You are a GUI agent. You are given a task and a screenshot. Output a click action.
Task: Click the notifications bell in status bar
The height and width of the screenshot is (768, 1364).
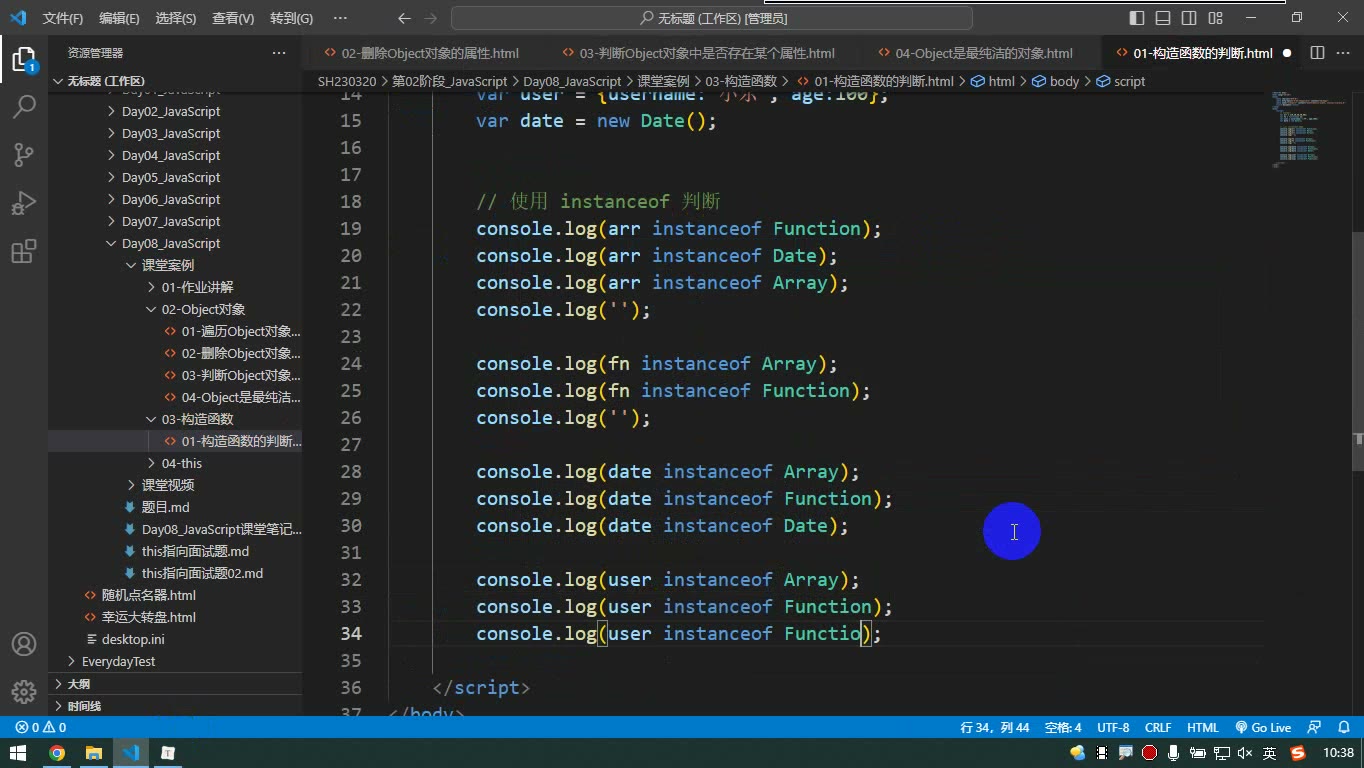1345,728
